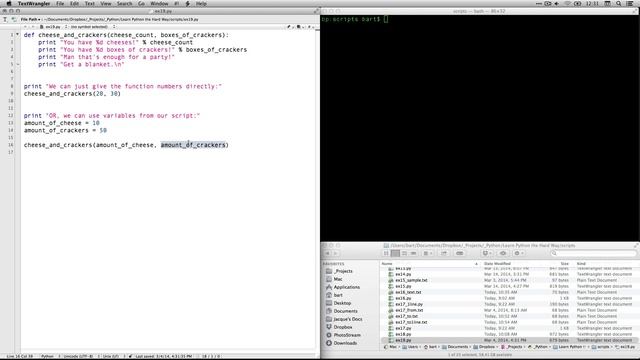The image size is (640, 360).
Task: Switch Finder to list view
Action: (395, 253)
